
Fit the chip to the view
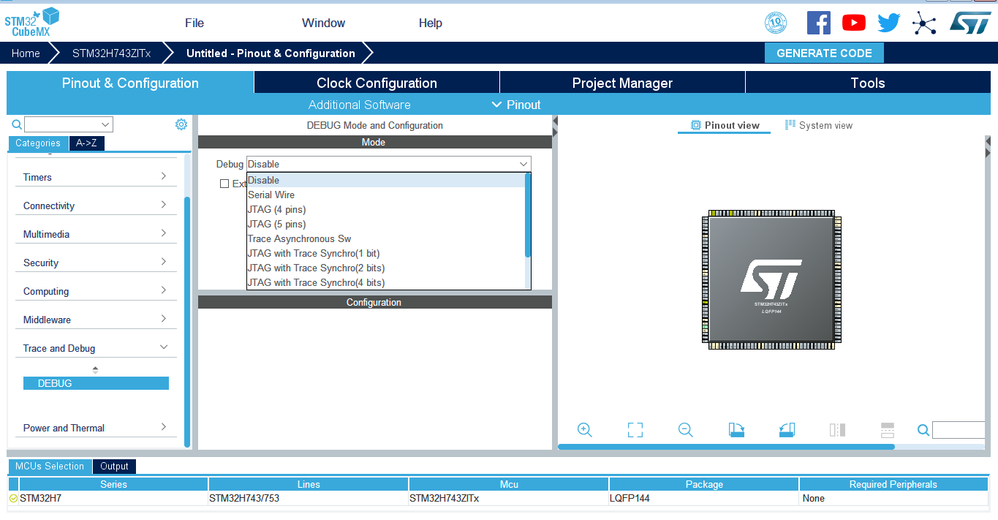[x=635, y=430]
